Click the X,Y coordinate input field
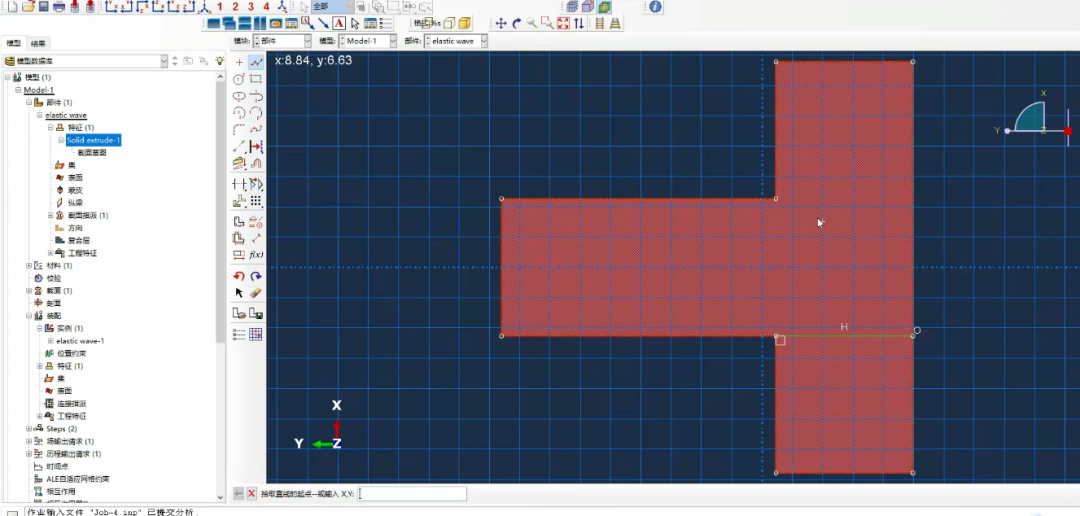The width and height of the screenshot is (1080, 516). (412, 493)
